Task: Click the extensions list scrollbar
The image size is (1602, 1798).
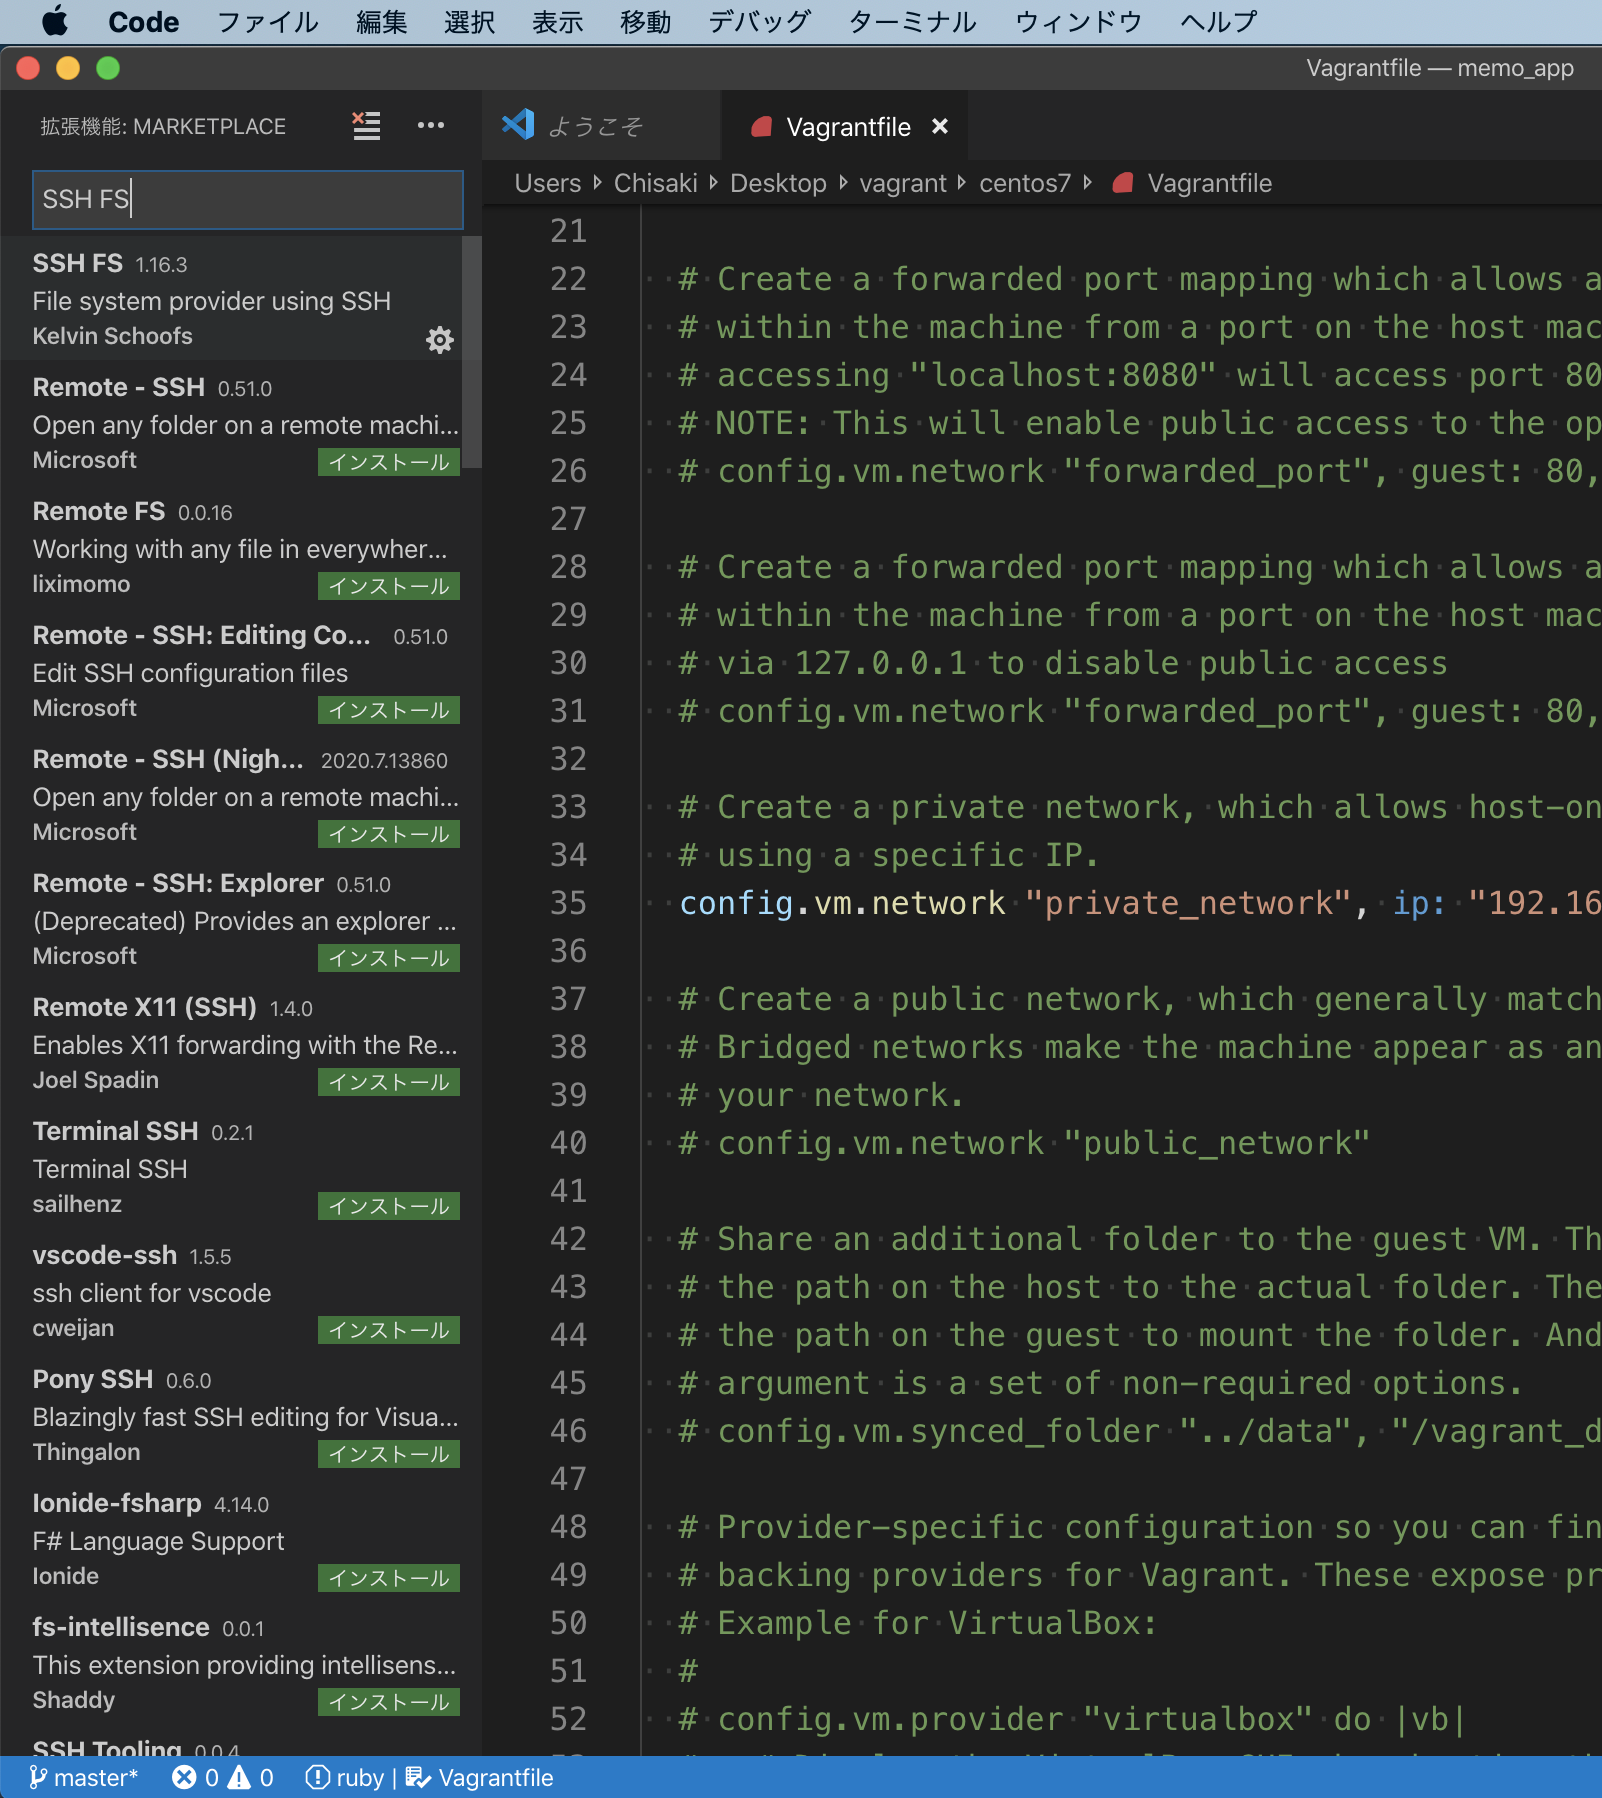Action: (x=472, y=352)
